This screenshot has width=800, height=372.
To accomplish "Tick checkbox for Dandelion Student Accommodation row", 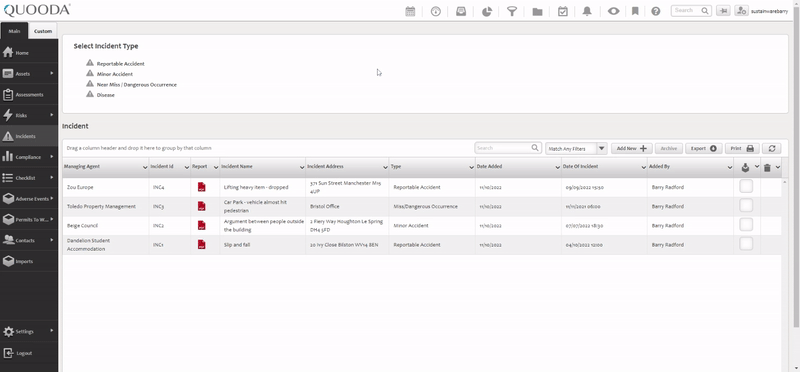I will pos(746,243).
